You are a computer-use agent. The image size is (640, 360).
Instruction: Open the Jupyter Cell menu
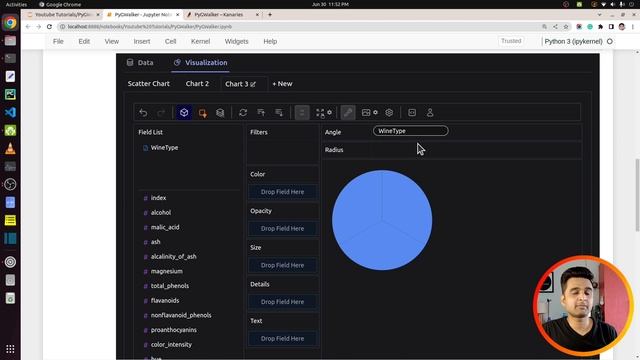coord(170,41)
